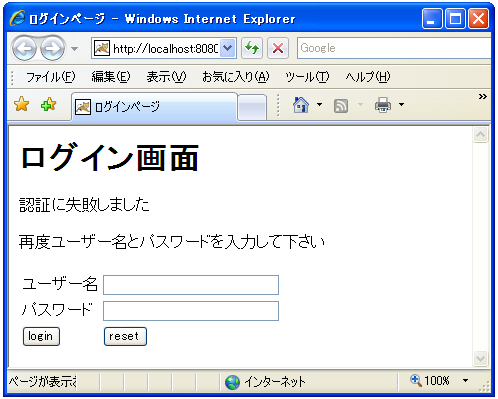Click the Internet Explorer logo in title bar
Image resolution: width=498 pixels, height=399 pixels.
17,18
